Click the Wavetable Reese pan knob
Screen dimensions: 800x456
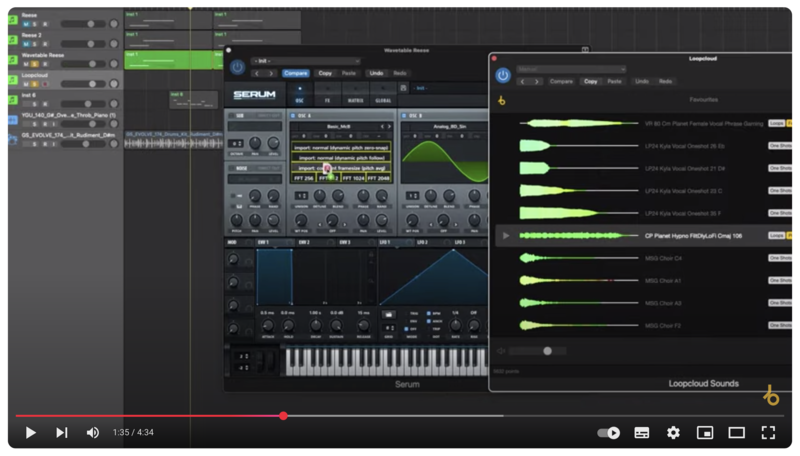(114, 64)
